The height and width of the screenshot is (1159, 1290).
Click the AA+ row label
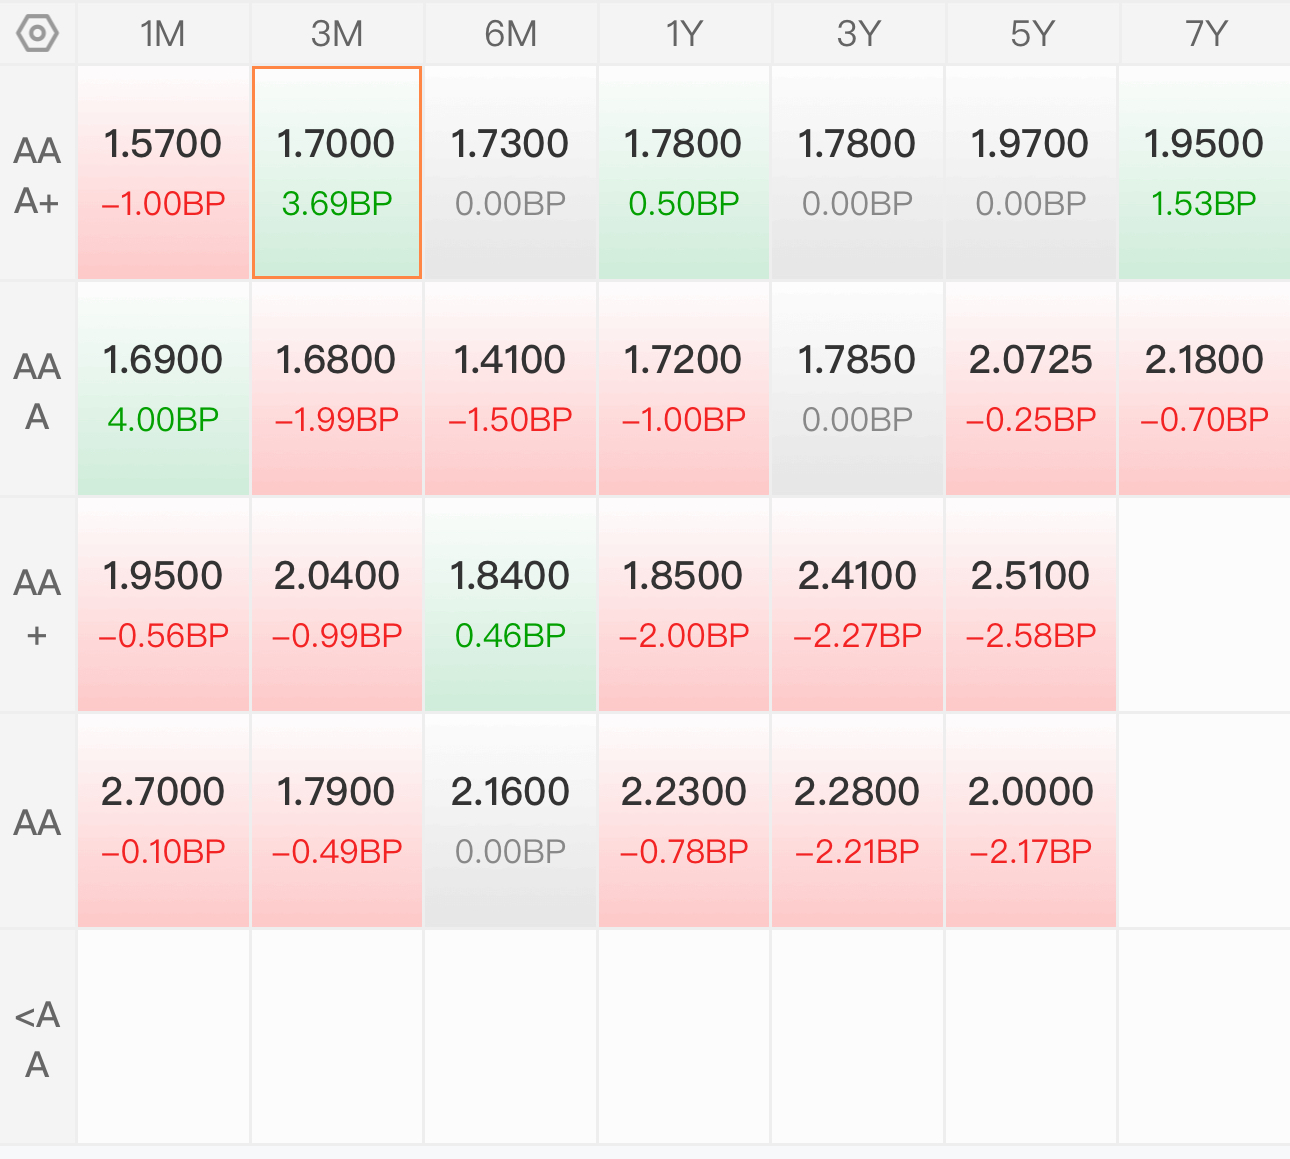click(38, 606)
